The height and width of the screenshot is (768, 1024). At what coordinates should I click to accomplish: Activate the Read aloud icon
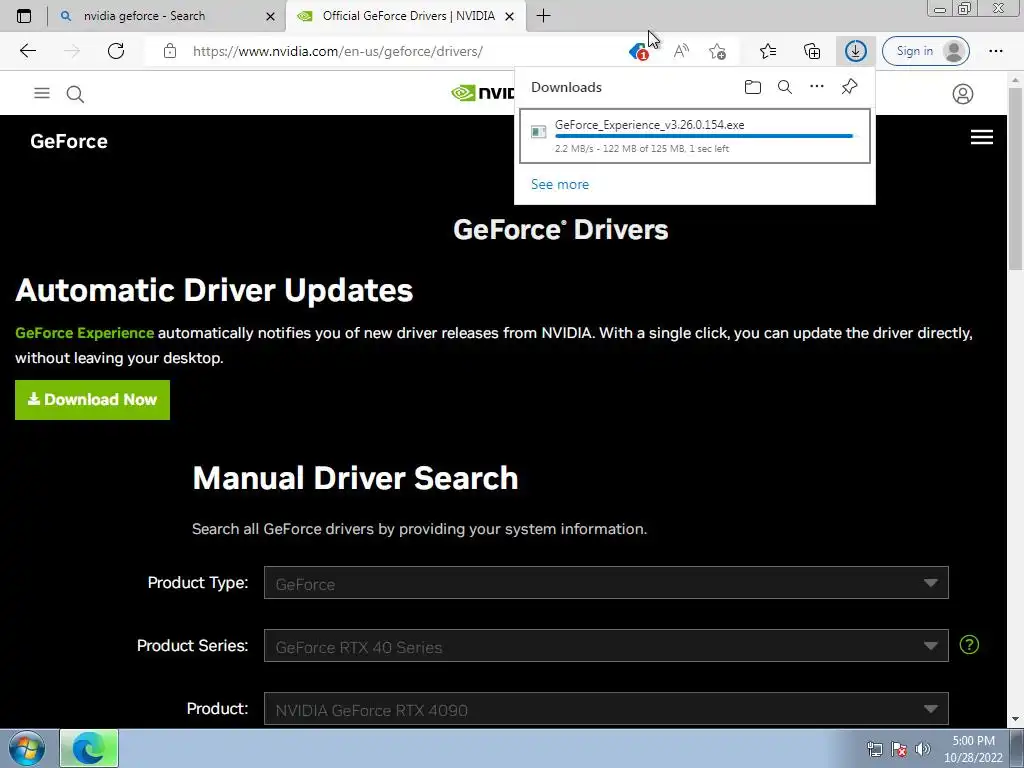[680, 51]
